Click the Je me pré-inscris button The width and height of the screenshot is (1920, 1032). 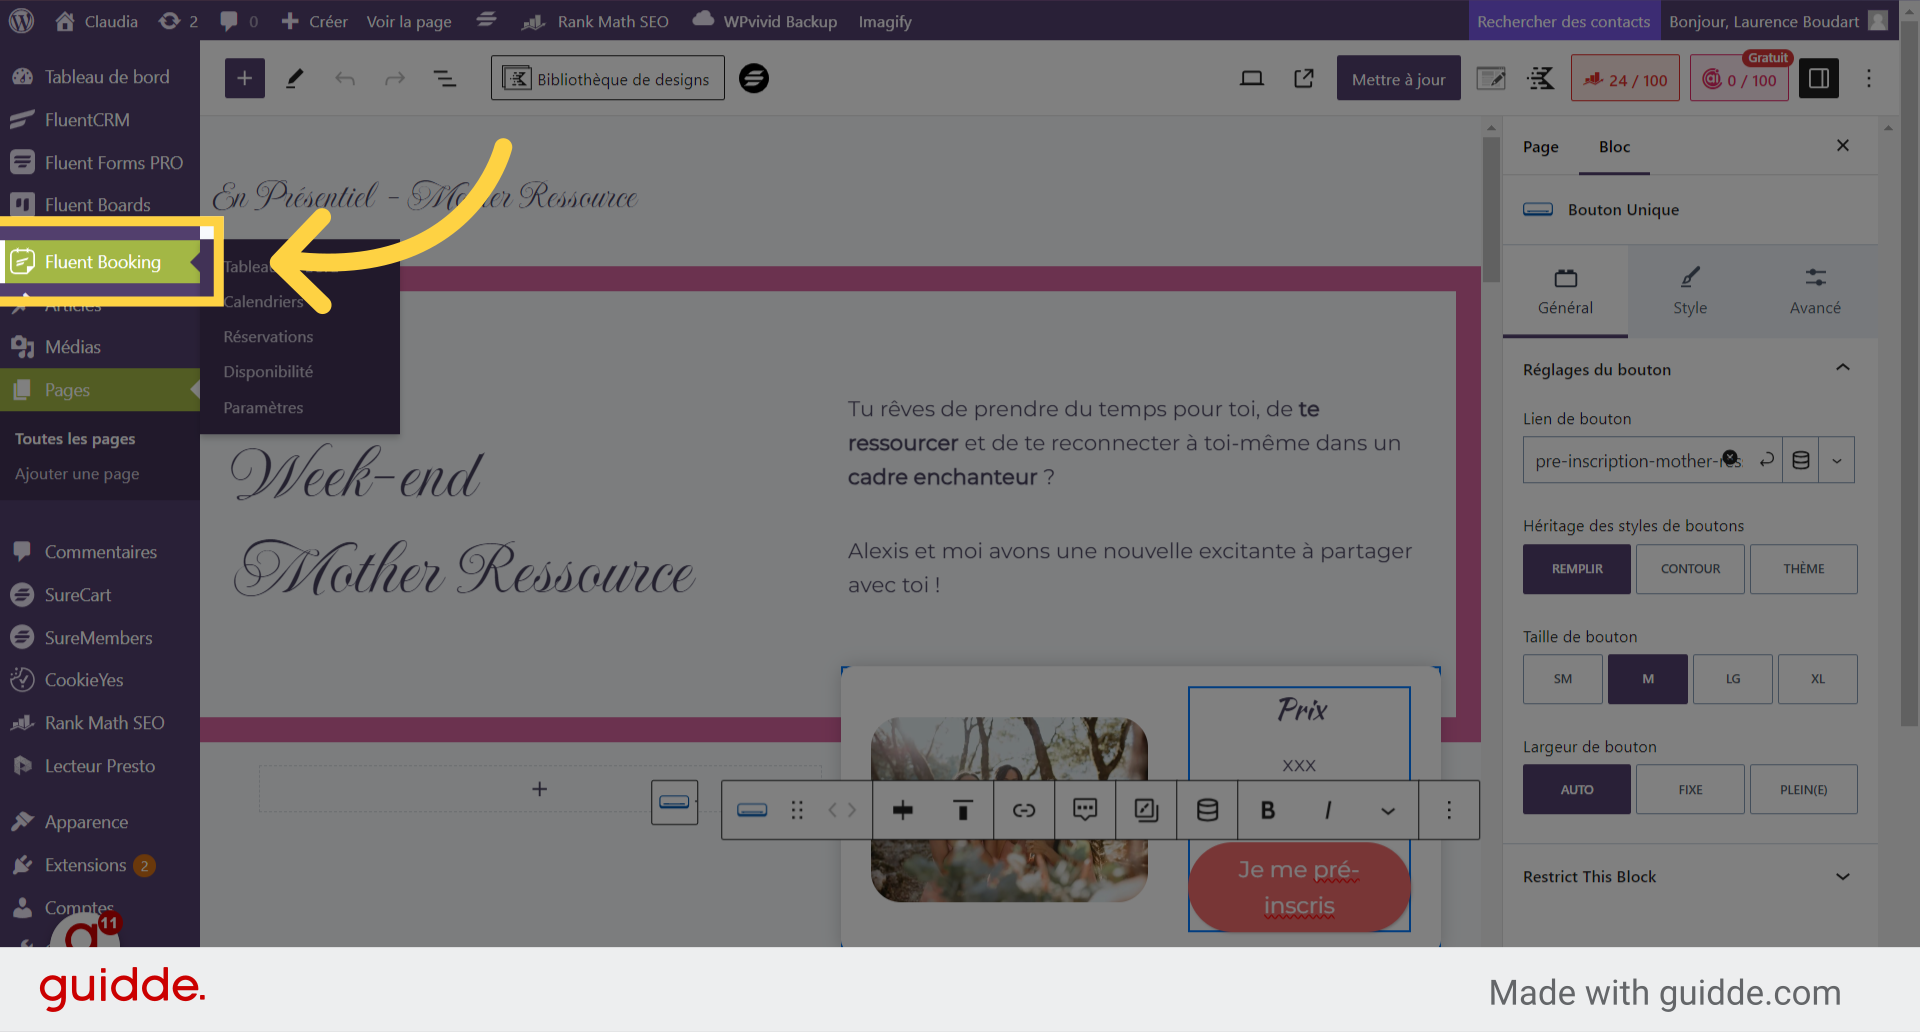point(1299,887)
